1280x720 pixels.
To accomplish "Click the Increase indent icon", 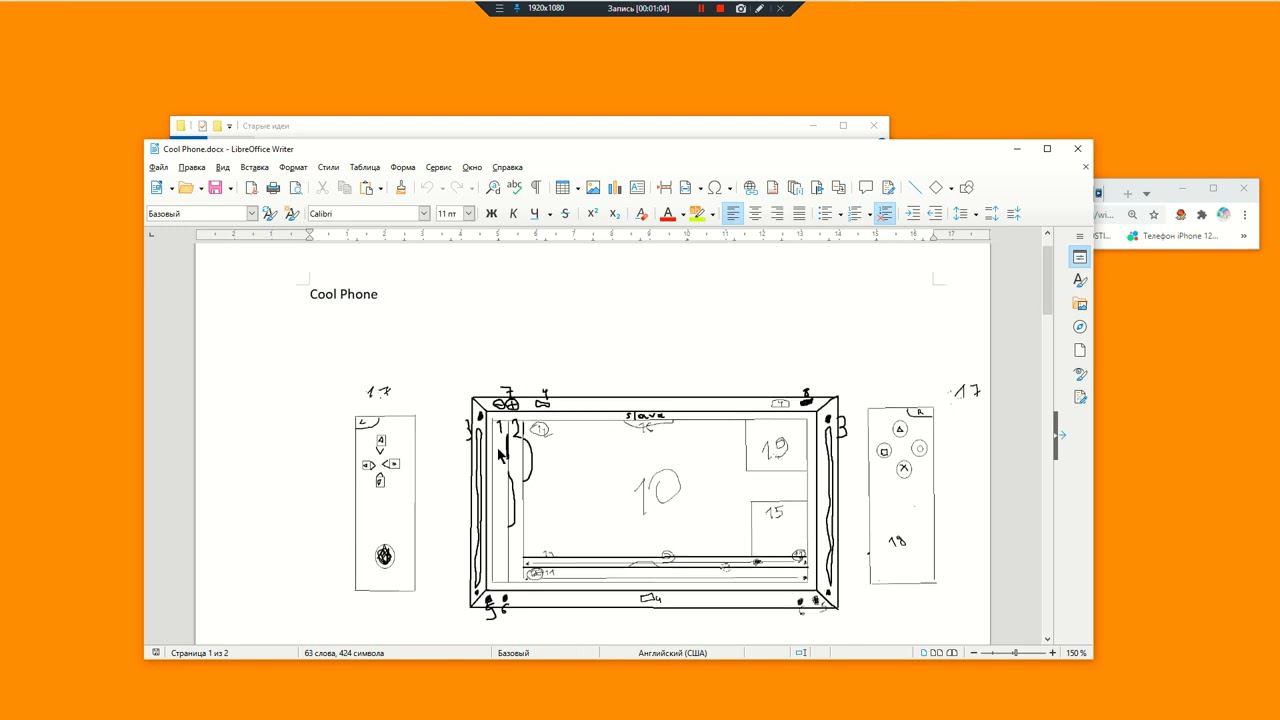I will tap(912, 214).
